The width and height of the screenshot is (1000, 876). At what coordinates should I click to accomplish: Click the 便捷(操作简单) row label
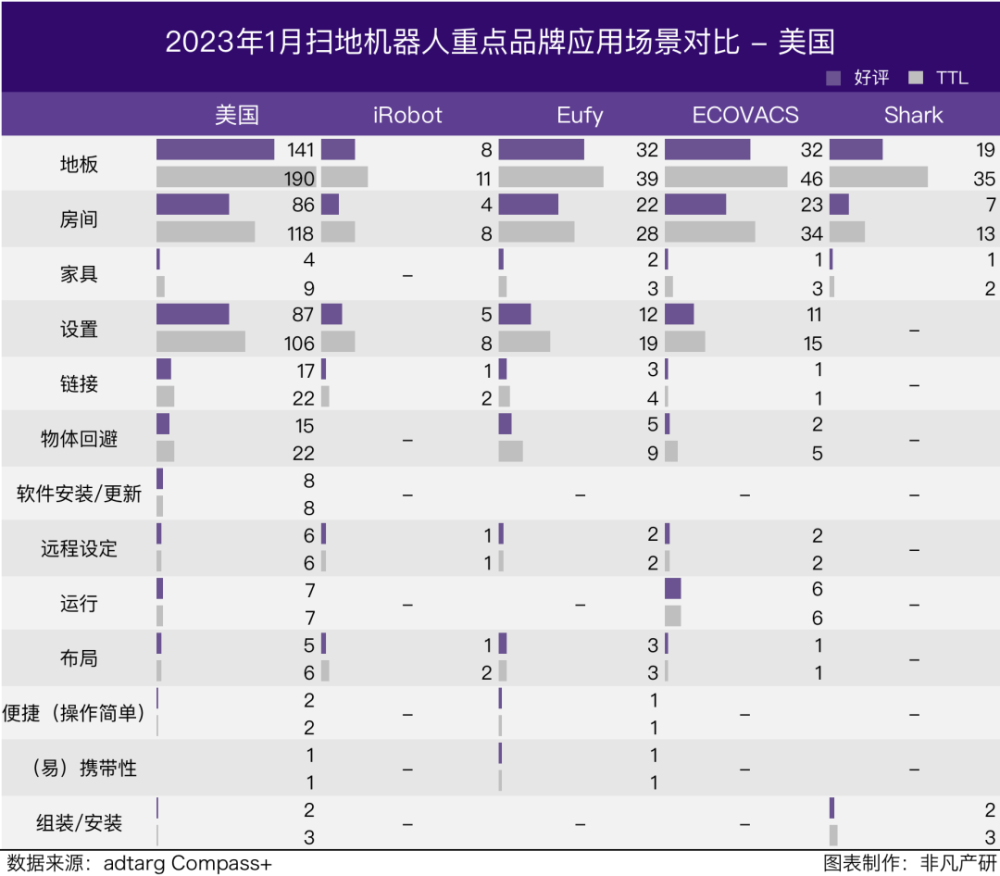(x=74, y=713)
